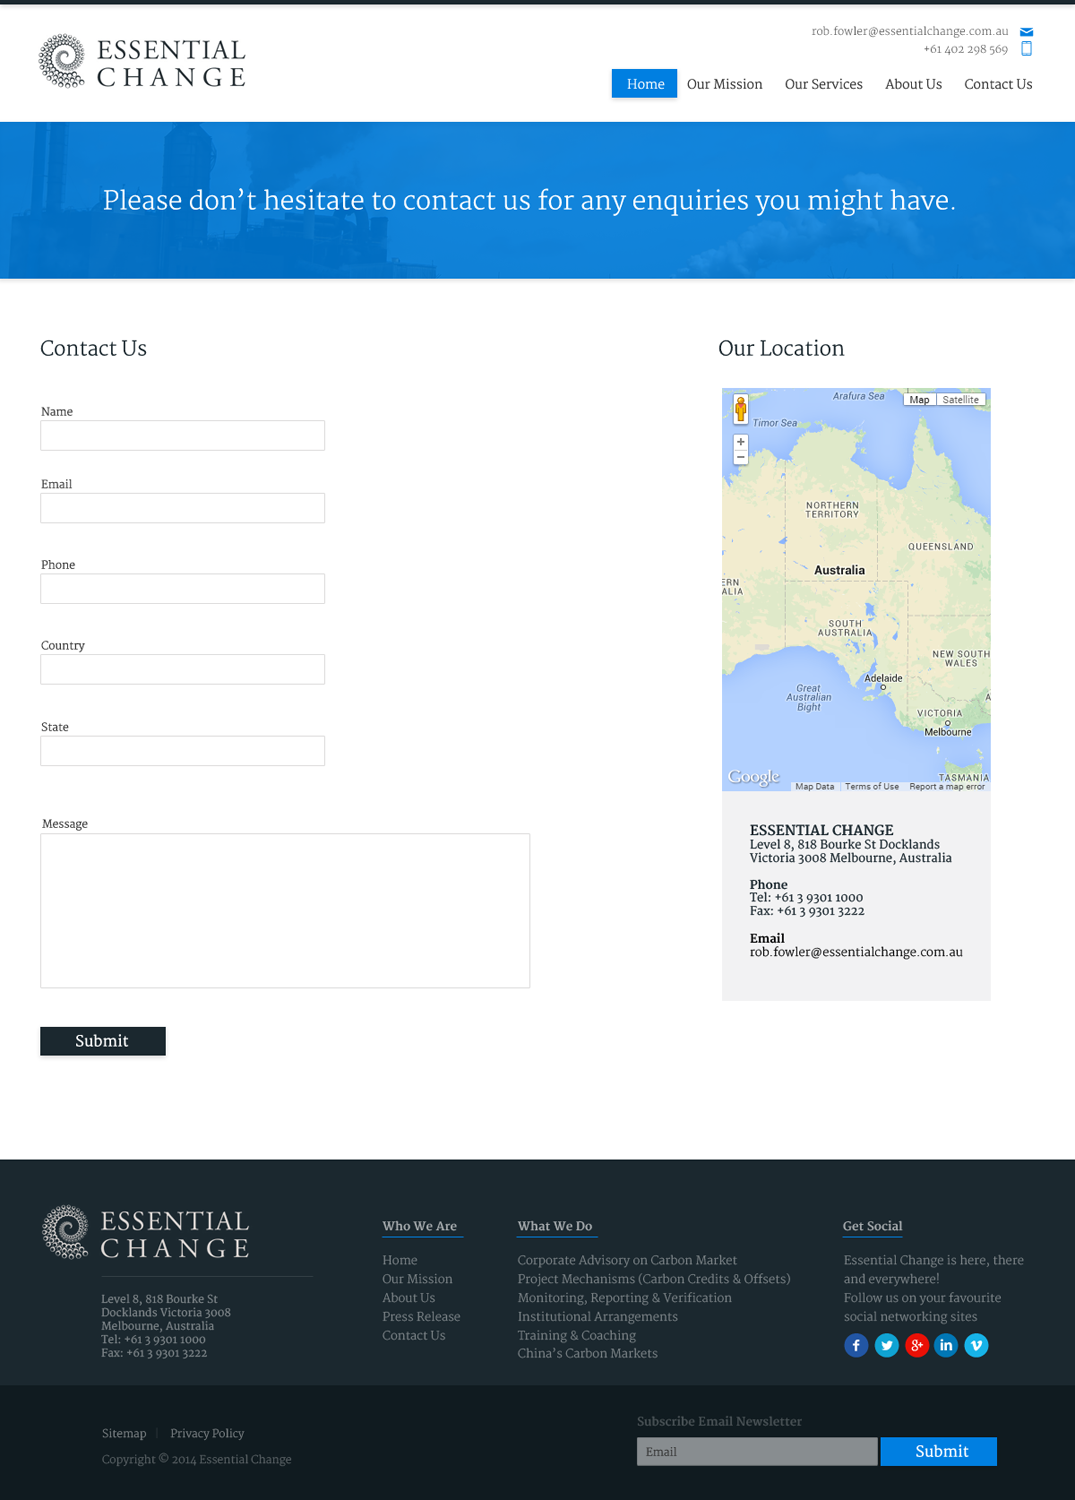Image resolution: width=1075 pixels, height=1500 pixels.
Task: Open the Our Services menu item
Action: (x=823, y=84)
